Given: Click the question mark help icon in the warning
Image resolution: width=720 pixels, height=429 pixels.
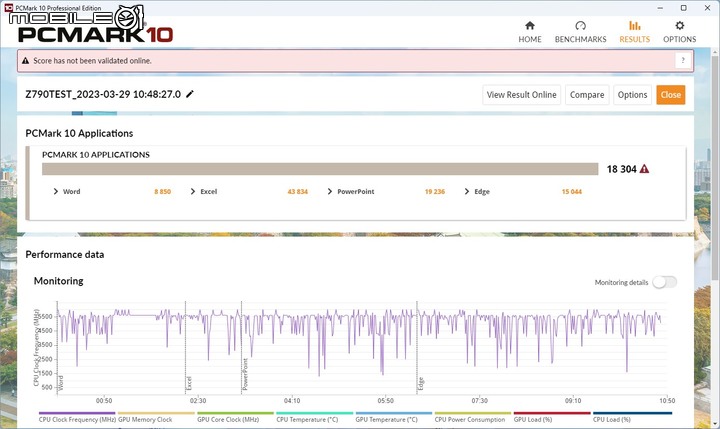Looking at the screenshot, I should pyautogui.click(x=683, y=61).
